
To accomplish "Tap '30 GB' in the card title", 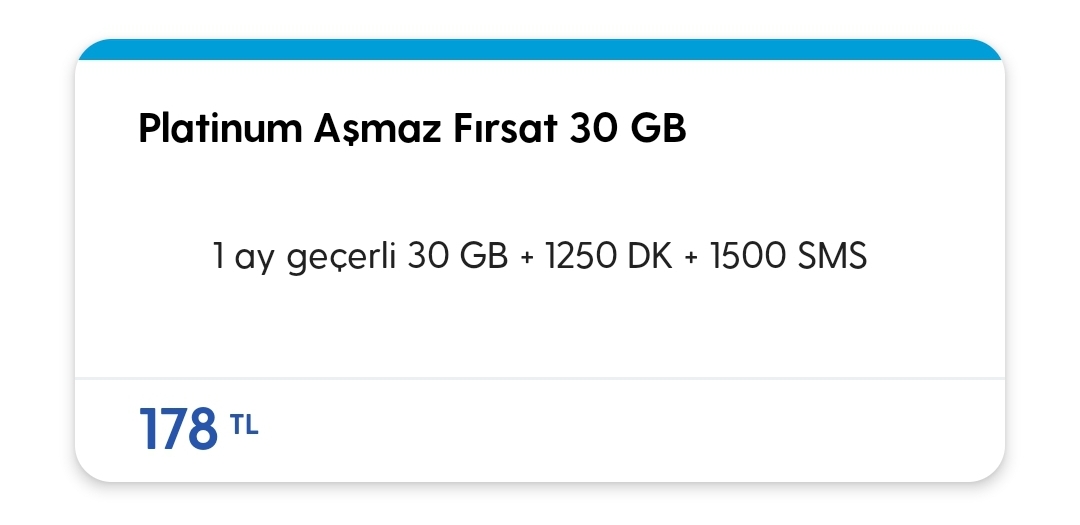I will [627, 129].
